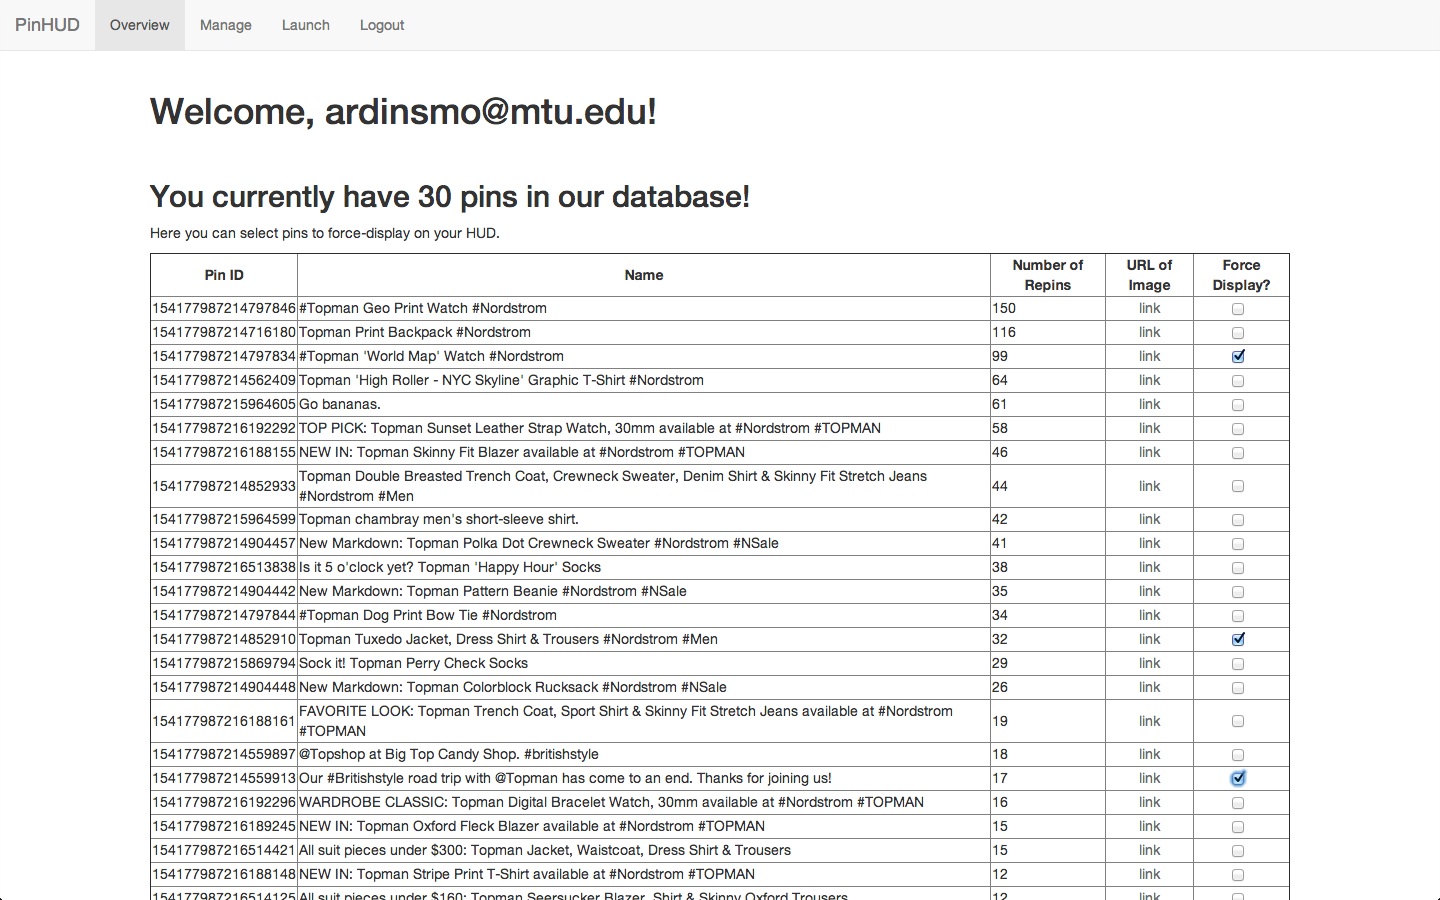Viewport: 1440px width, 900px height.
Task: Select the Overview tab in navbar
Action: click(x=140, y=25)
